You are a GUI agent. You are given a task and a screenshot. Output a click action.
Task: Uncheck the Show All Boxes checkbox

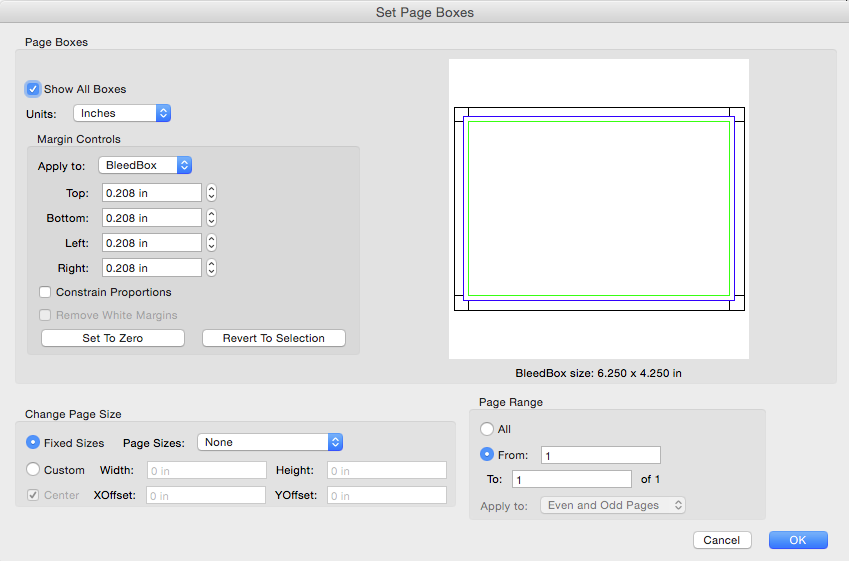click(x=33, y=89)
